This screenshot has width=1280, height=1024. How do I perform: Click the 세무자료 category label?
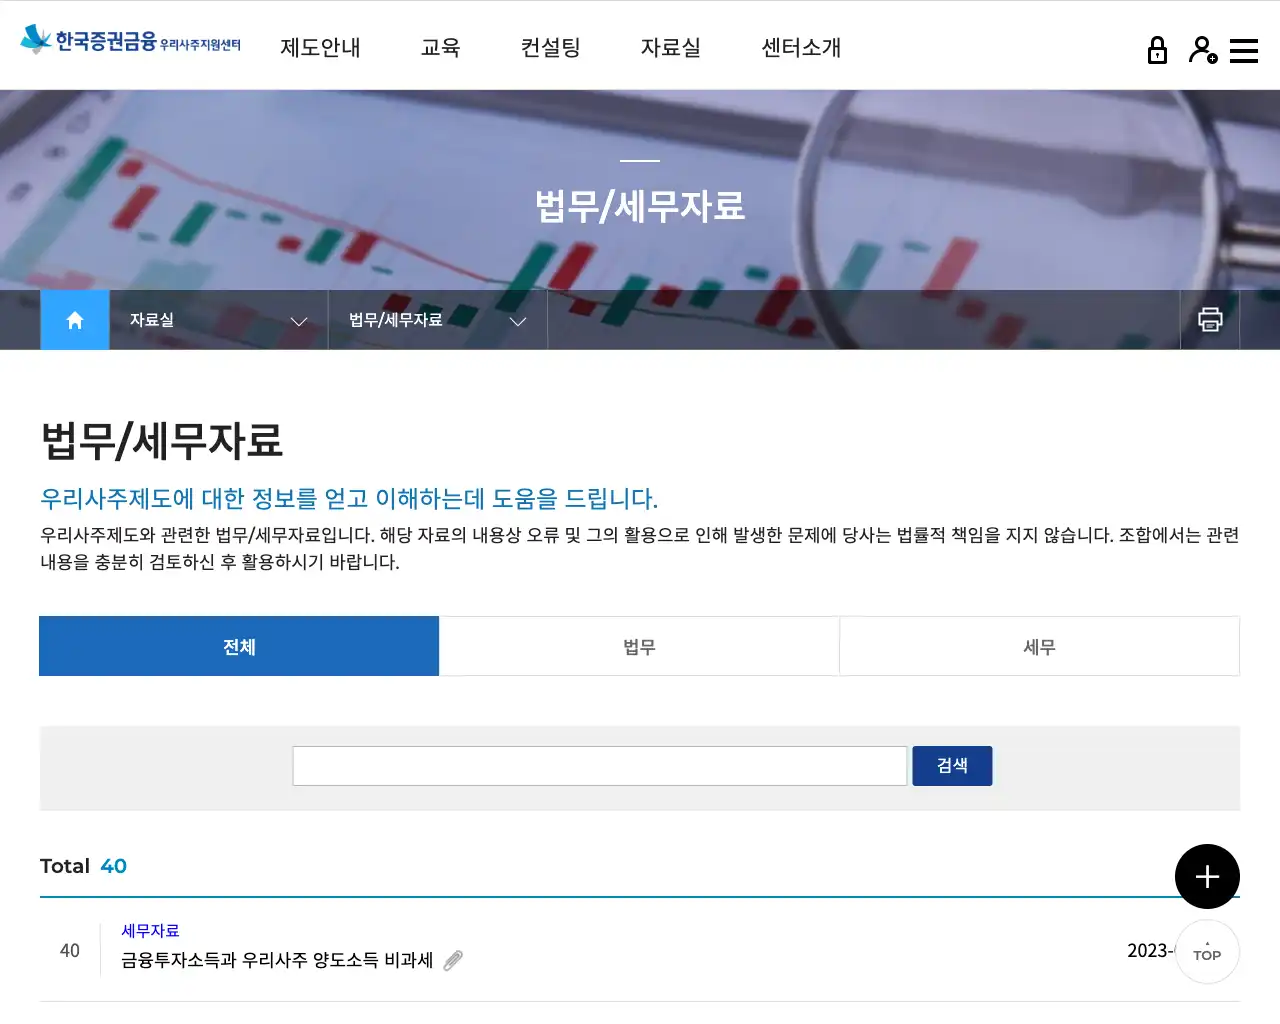pos(150,931)
